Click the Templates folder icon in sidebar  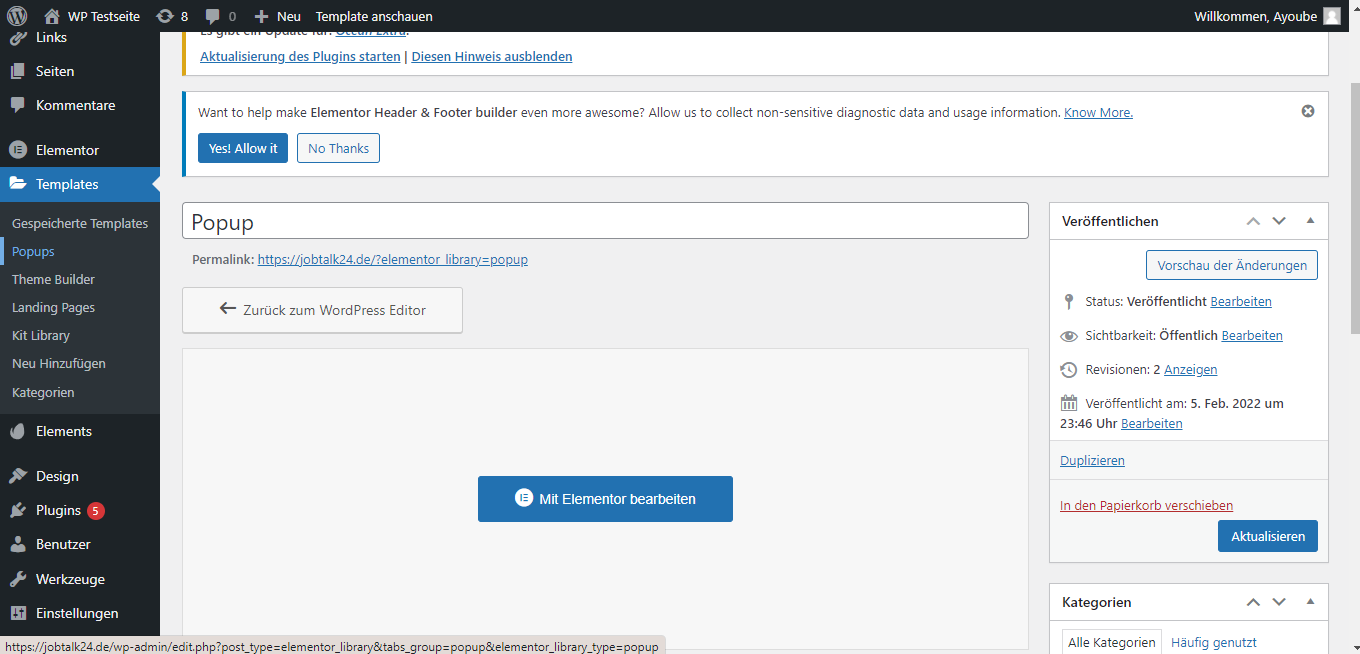[18, 184]
